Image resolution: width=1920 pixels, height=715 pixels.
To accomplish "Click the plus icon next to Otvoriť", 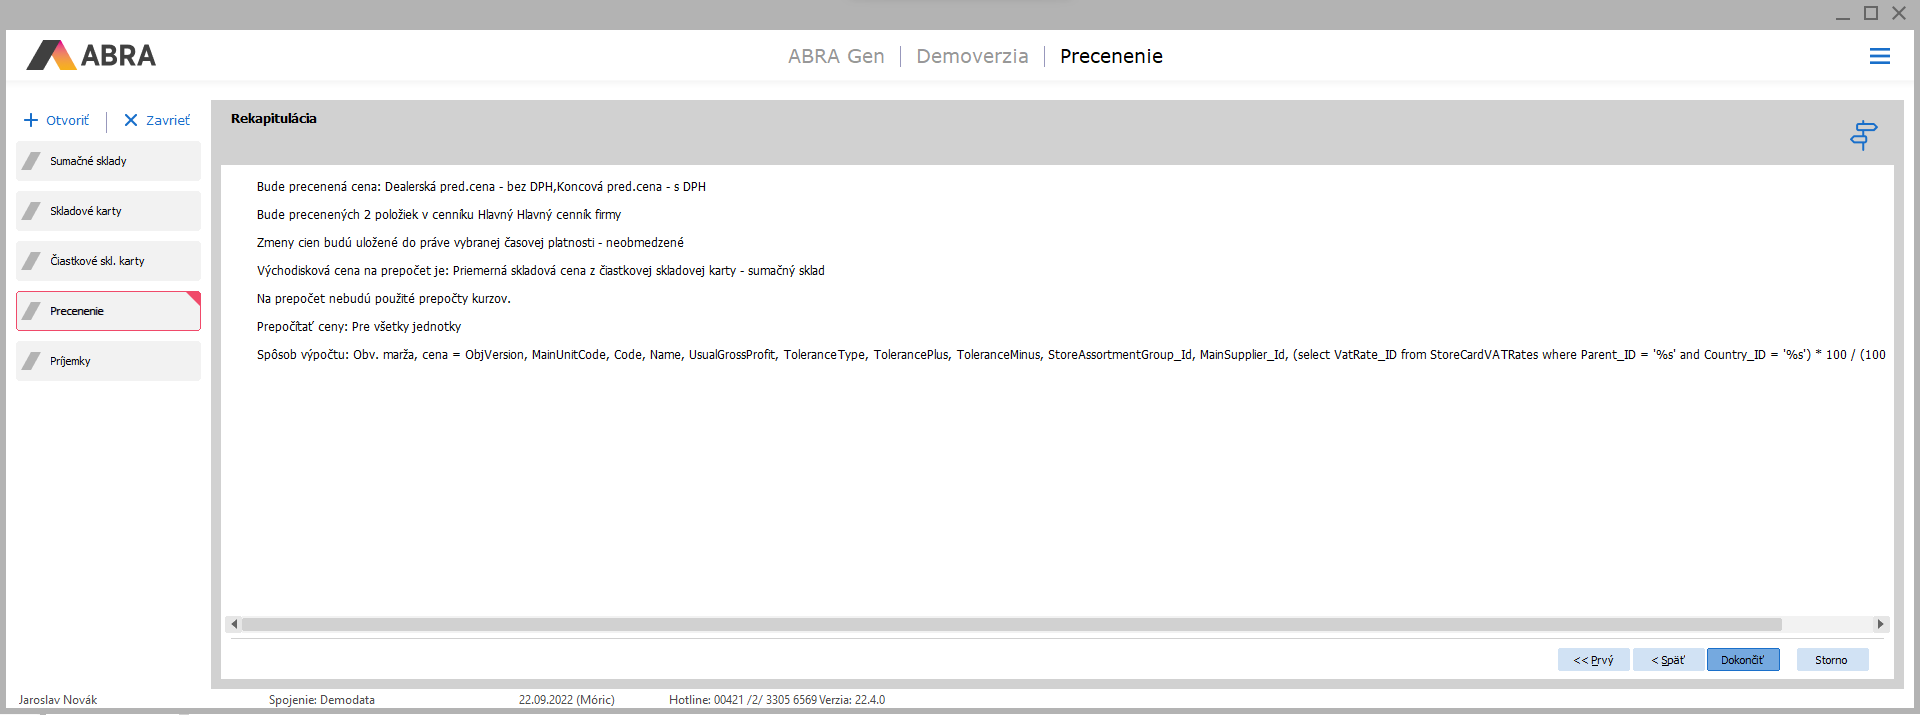I will click(31, 120).
